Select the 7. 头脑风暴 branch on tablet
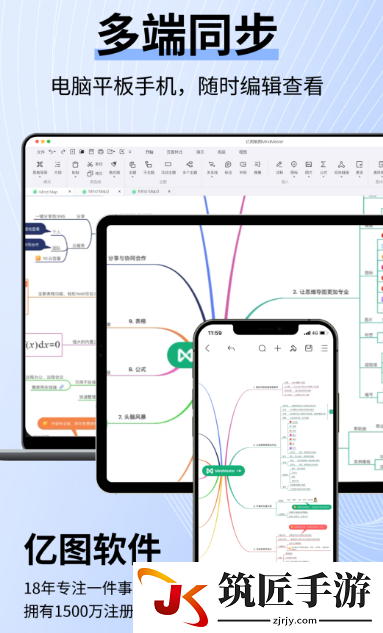Viewport: 383px width, 633px height. click(x=132, y=417)
